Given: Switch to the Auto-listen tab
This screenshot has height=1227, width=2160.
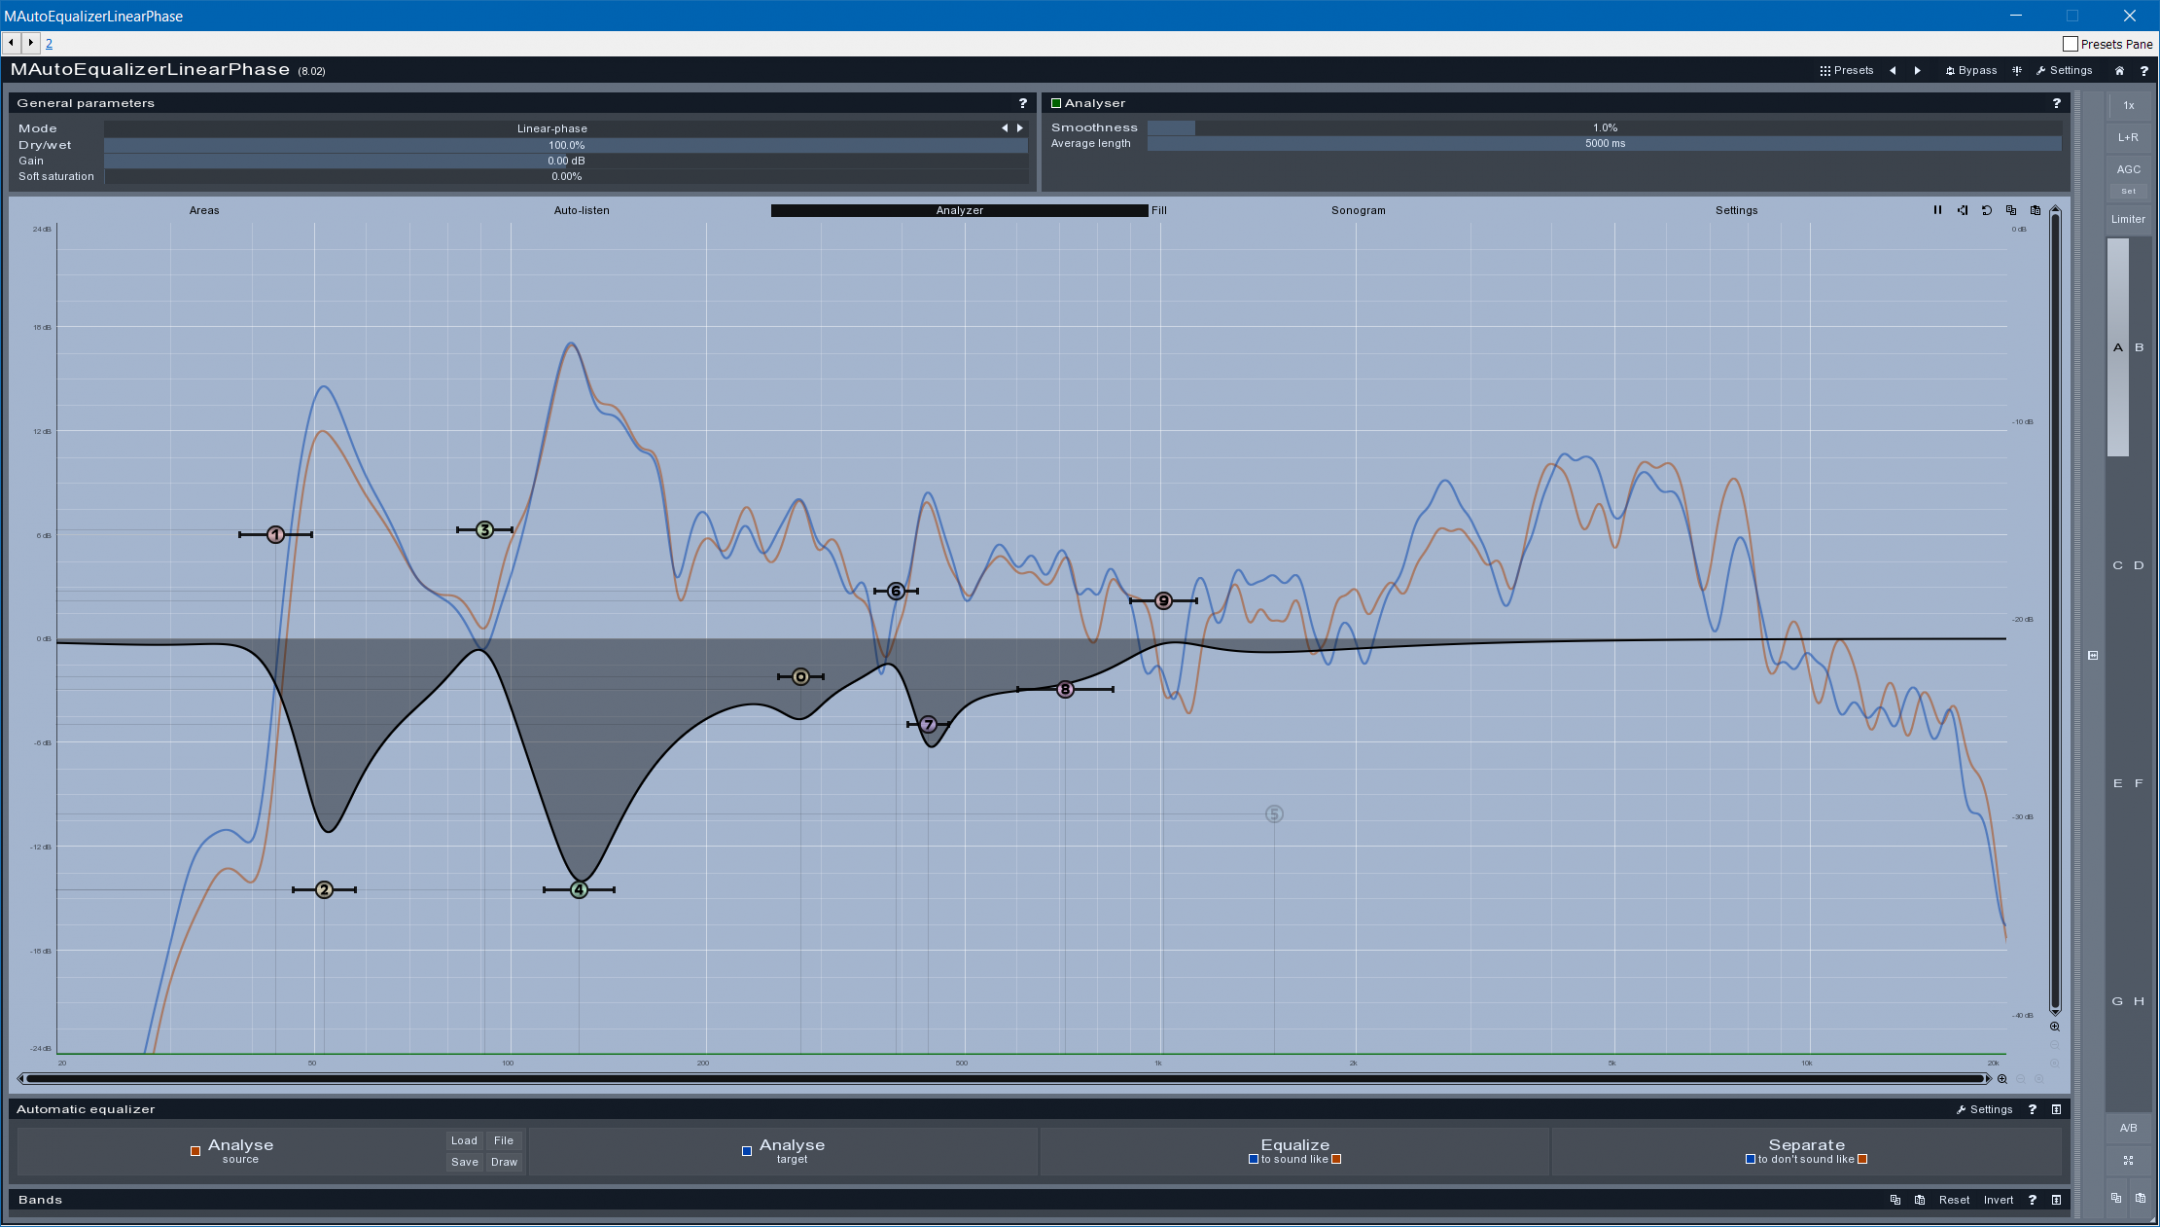Looking at the screenshot, I should (581, 210).
